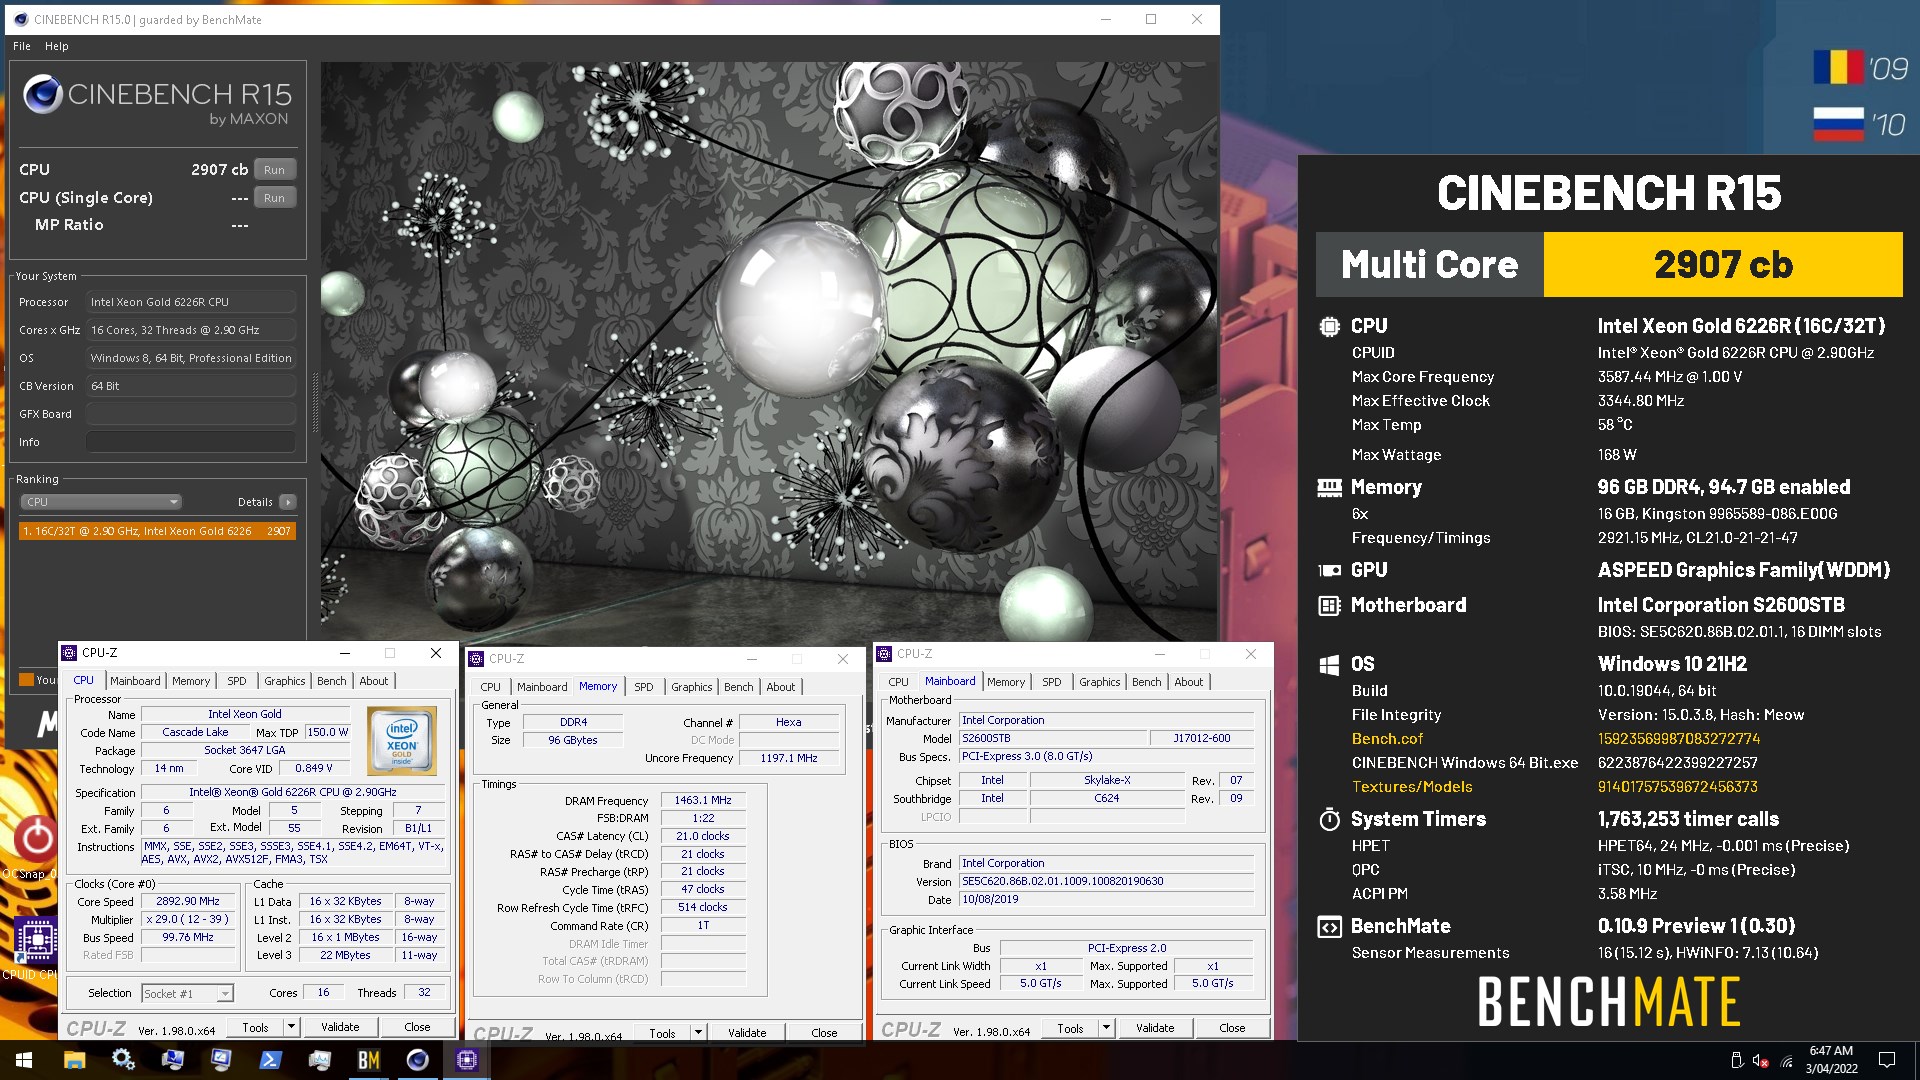The image size is (1920, 1080).
Task: Click Tools button in first CPU-Z window
Action: (256, 1027)
